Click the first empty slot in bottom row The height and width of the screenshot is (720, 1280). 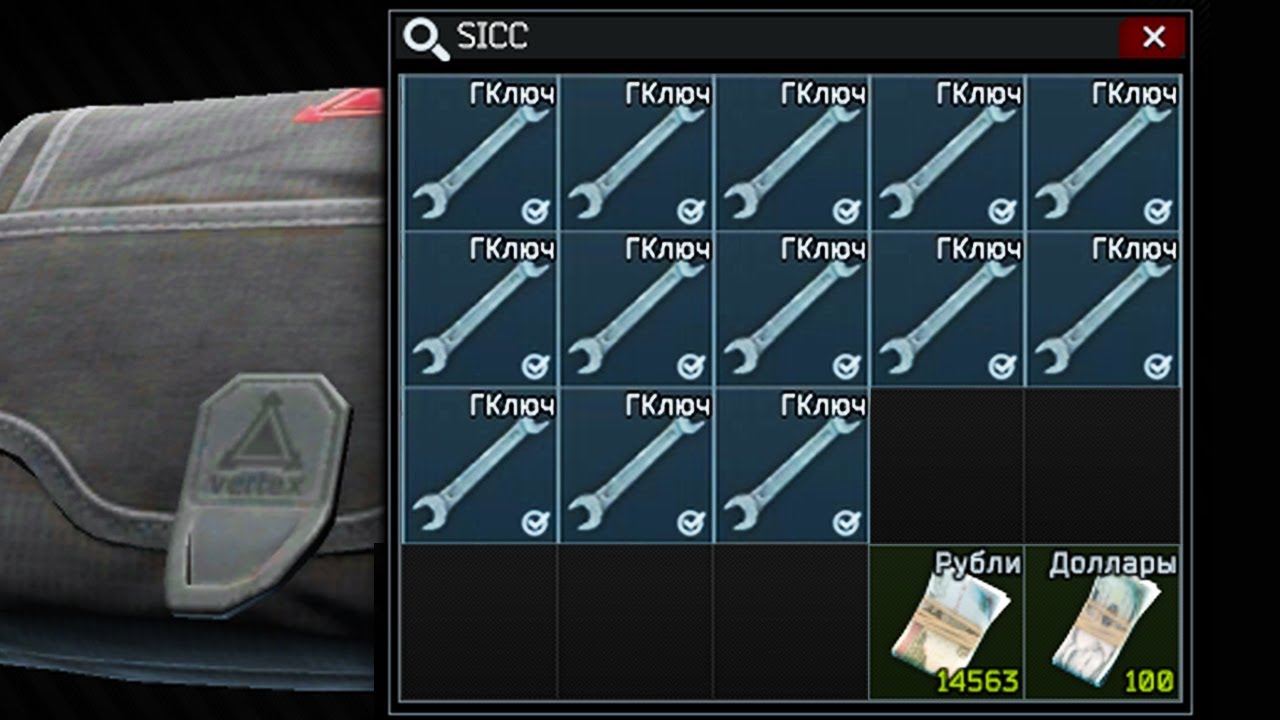coord(480,621)
